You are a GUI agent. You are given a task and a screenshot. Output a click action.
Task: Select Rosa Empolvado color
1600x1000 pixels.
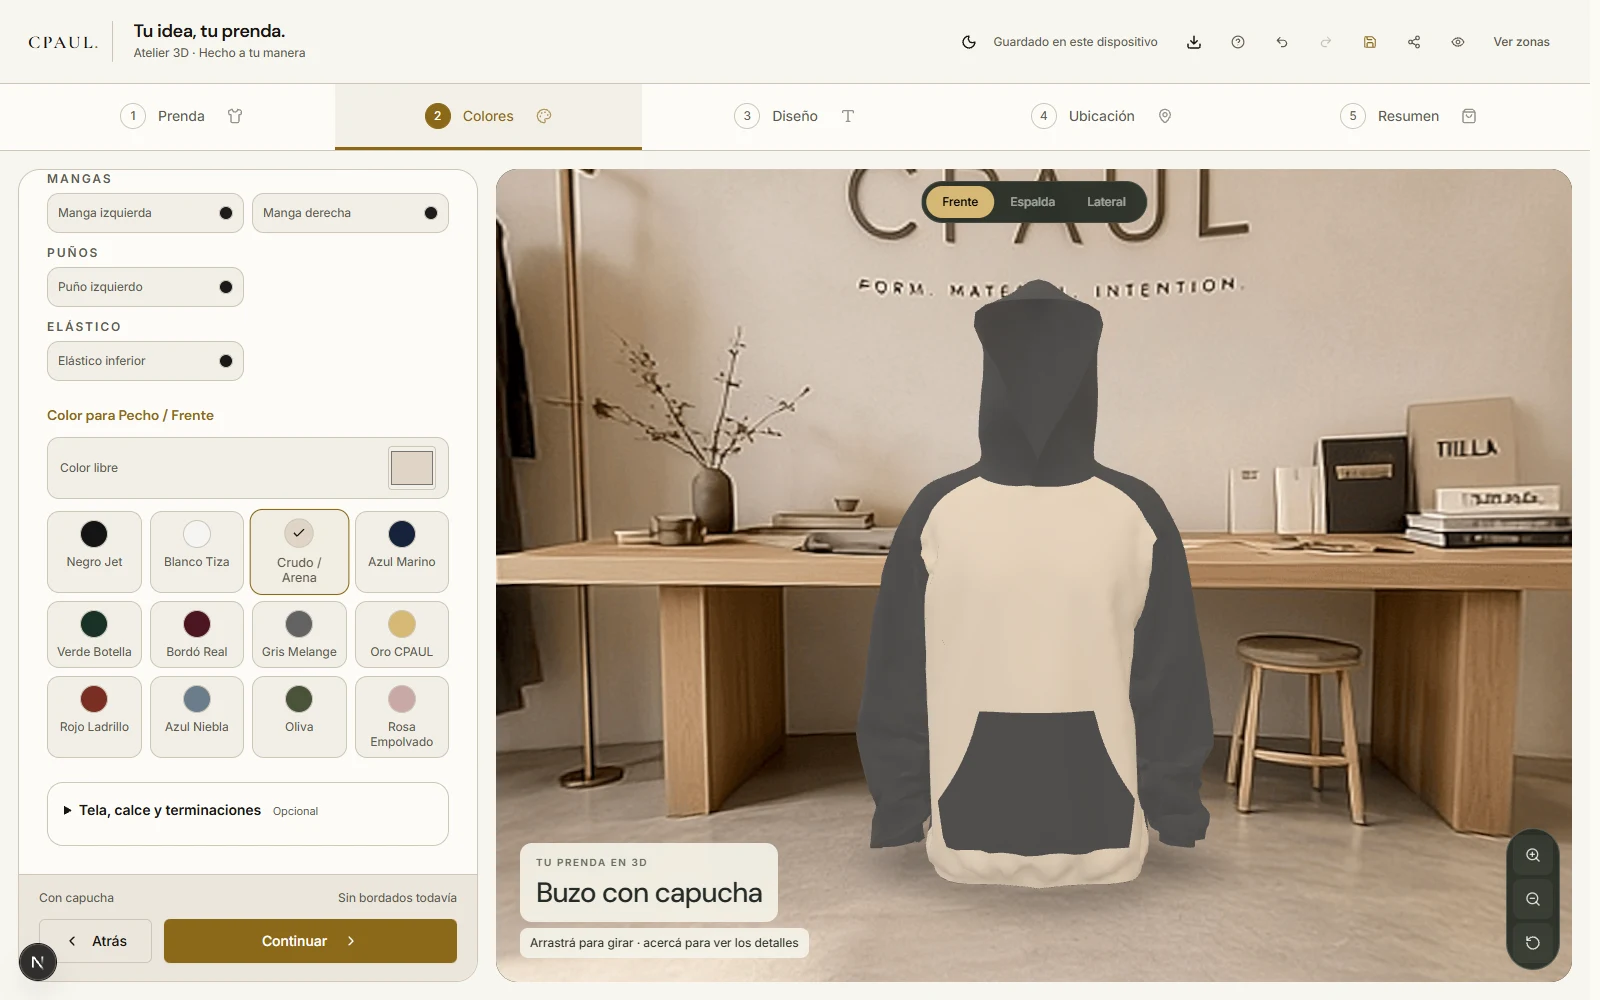point(402,717)
